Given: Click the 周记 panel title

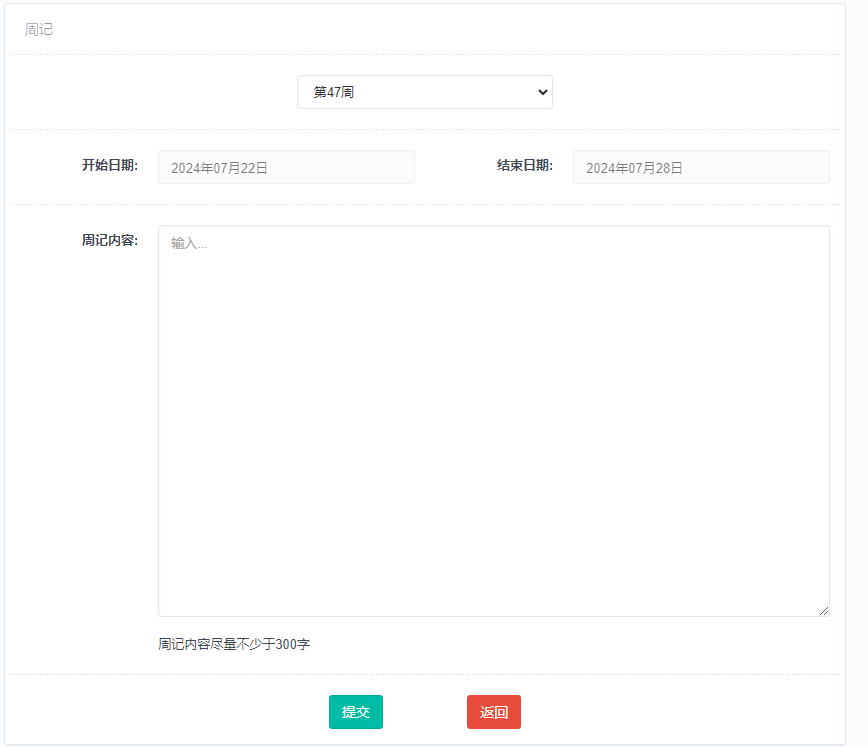Looking at the screenshot, I should (x=39, y=30).
